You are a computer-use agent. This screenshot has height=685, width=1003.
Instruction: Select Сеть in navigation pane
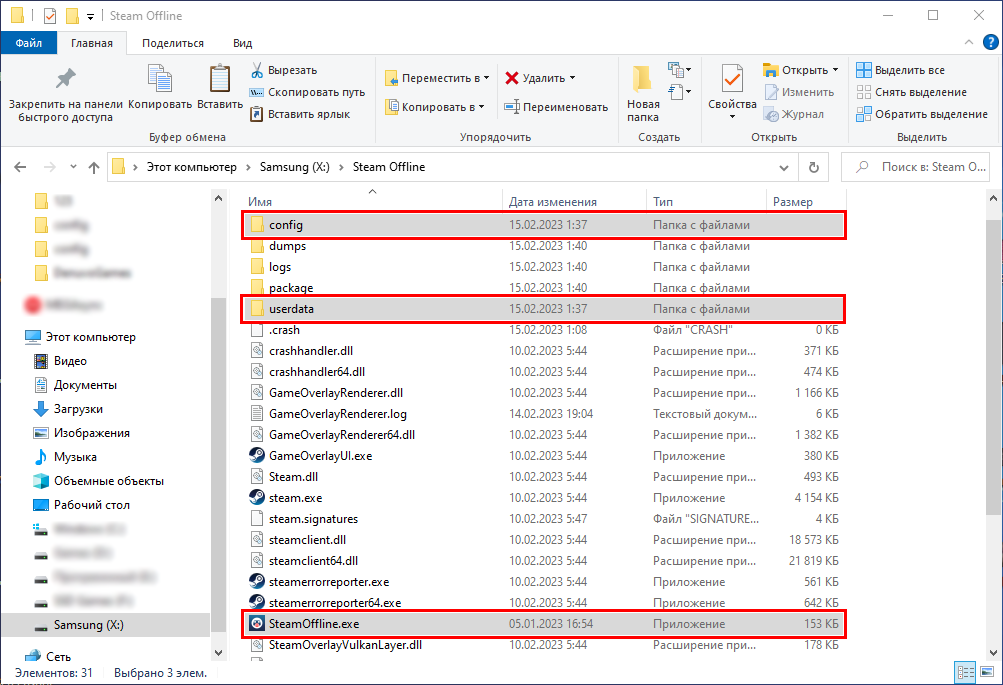click(48, 656)
